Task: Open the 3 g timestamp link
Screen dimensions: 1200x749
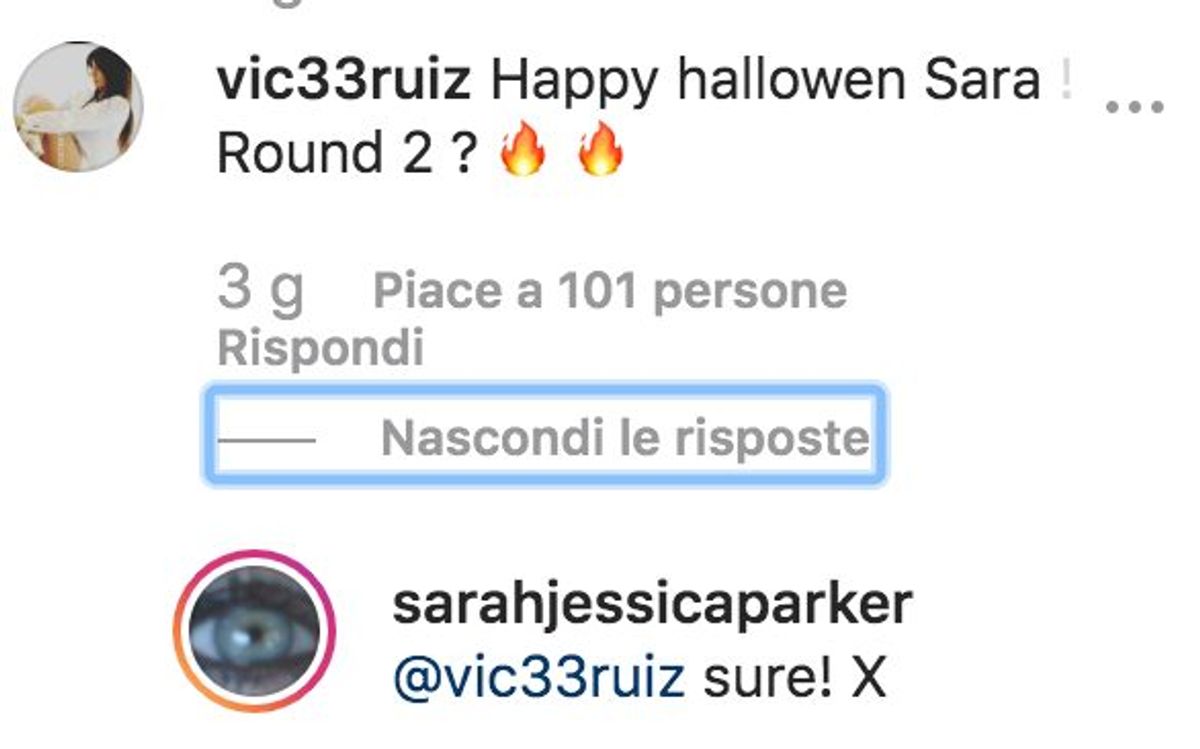Action: coord(260,290)
